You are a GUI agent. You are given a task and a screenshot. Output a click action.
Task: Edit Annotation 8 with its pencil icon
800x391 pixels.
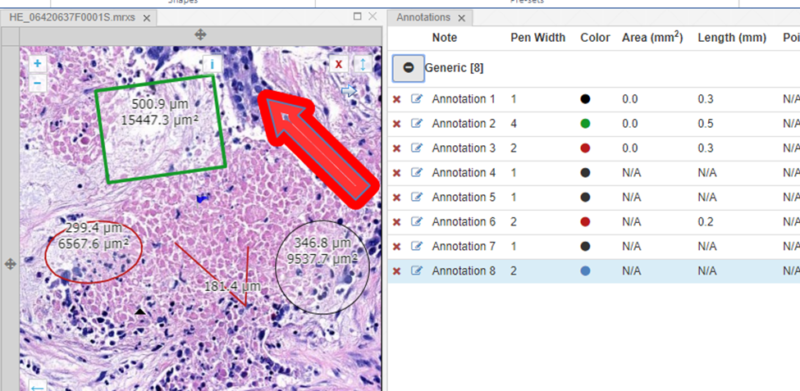[x=417, y=271]
